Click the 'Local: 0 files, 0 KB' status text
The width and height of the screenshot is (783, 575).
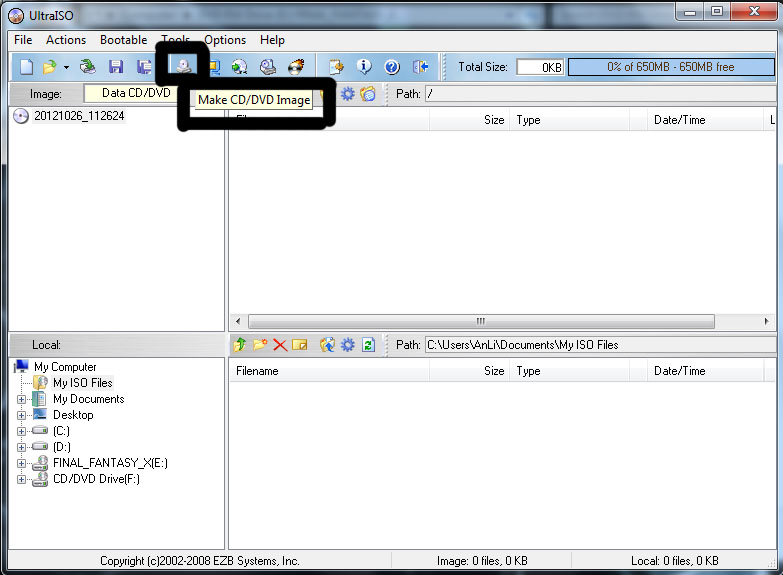click(x=675, y=561)
